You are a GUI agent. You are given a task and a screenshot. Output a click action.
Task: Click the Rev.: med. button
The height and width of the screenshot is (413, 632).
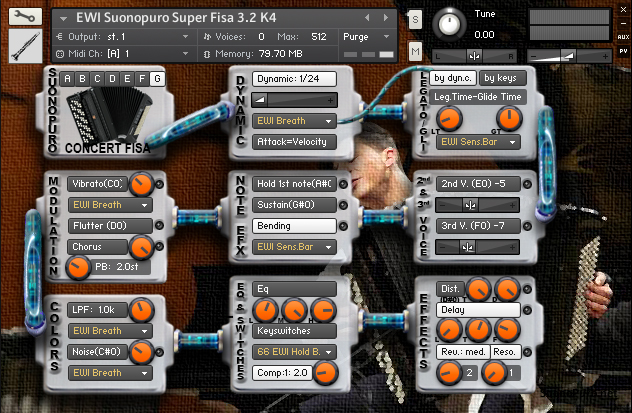pos(464,352)
